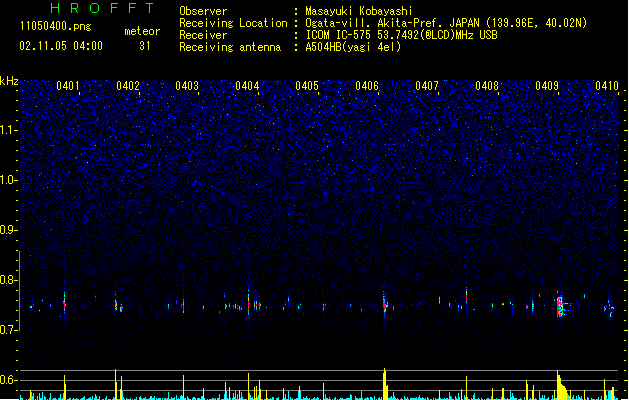Click the 0.9 frequency axis label

[x=9, y=230]
